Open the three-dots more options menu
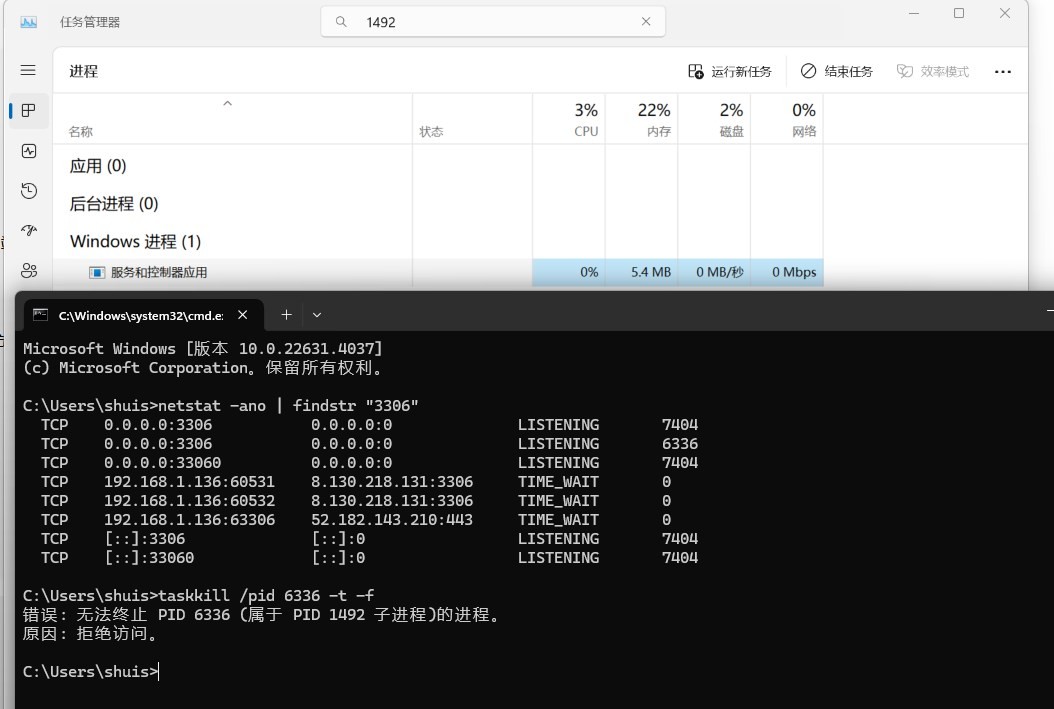1054x709 pixels. [x=1003, y=72]
